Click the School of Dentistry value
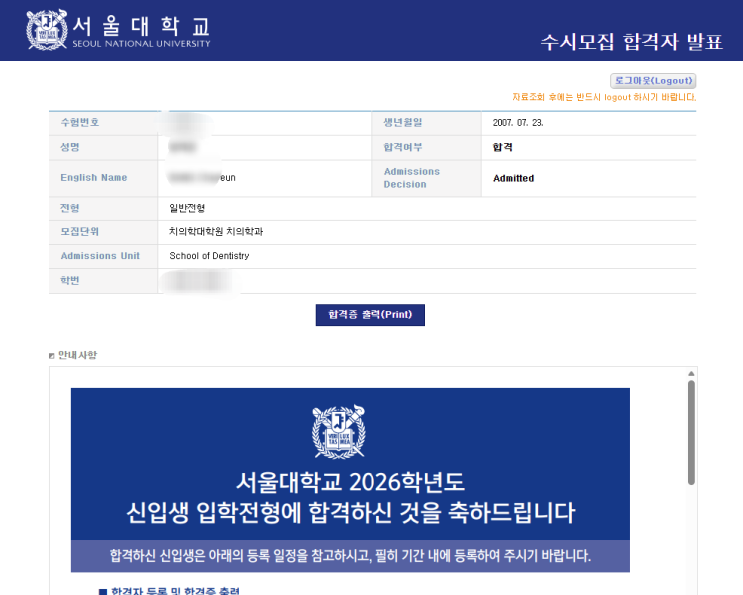Screen dimensions: 743x595 click(x=209, y=256)
